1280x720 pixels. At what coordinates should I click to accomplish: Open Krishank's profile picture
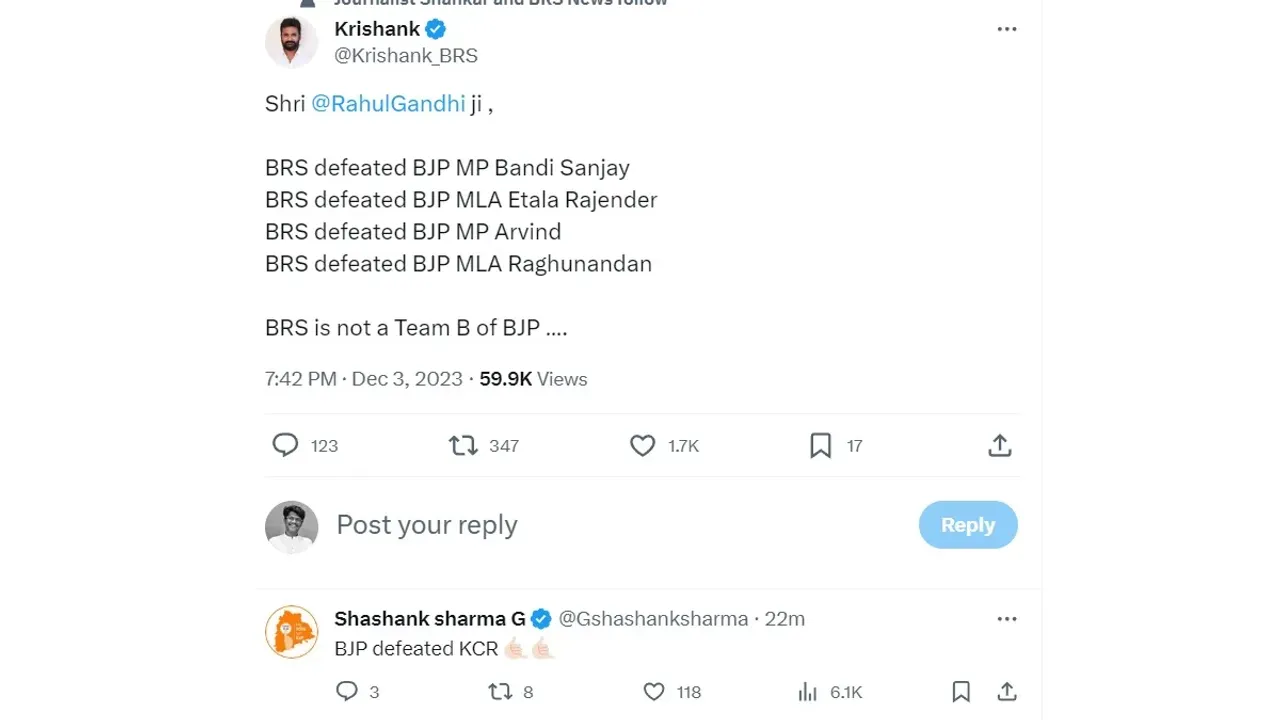(x=291, y=43)
